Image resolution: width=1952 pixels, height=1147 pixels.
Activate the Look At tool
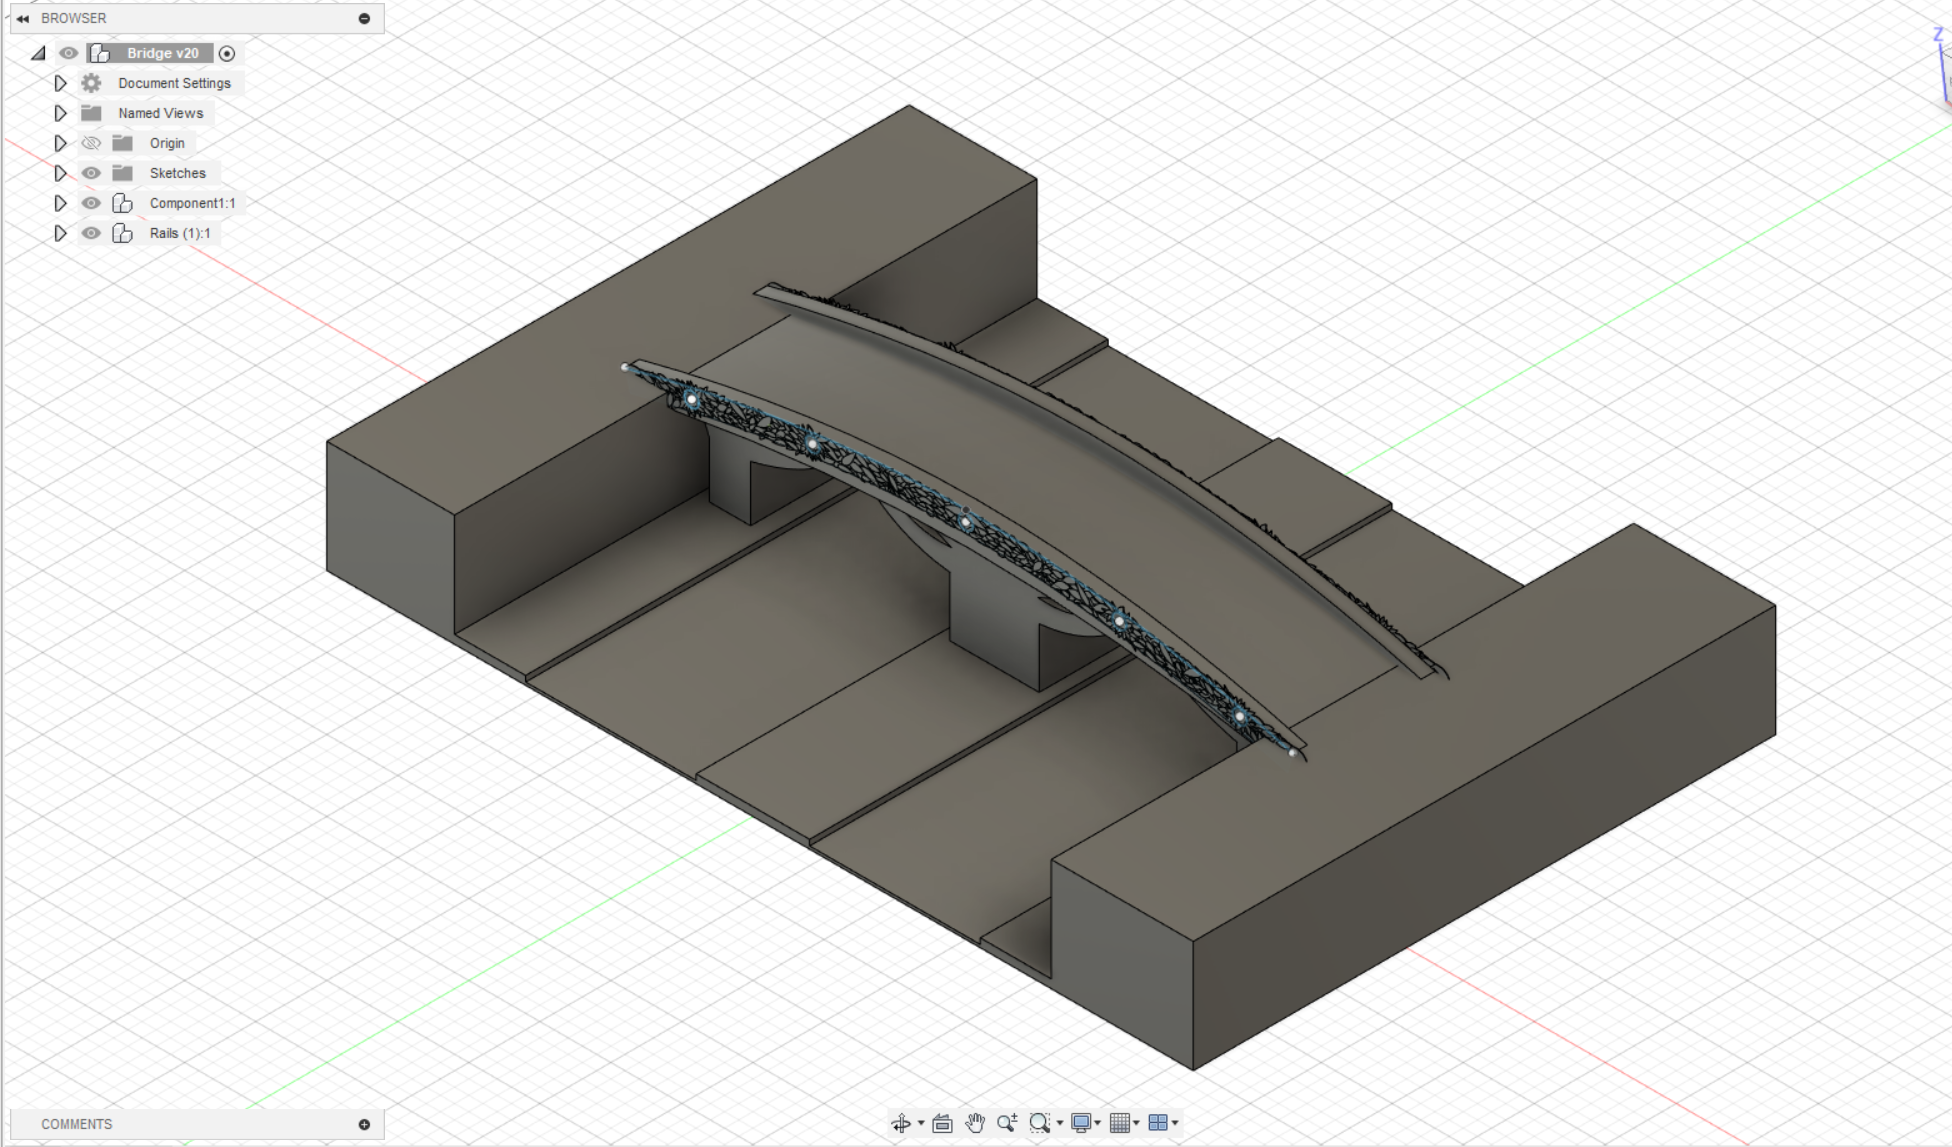942,1123
